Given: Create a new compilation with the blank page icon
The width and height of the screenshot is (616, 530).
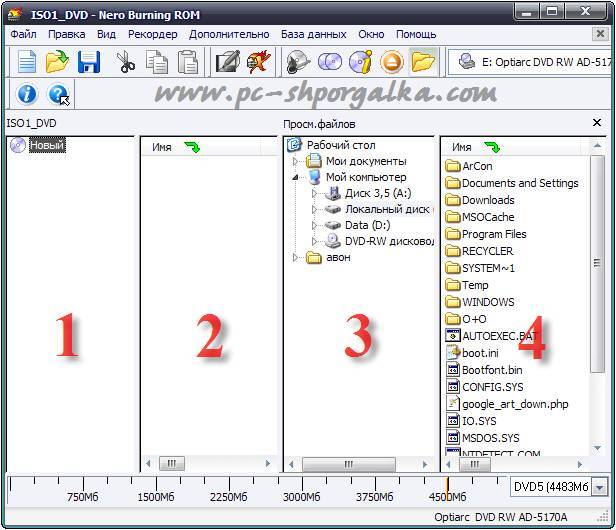Looking at the screenshot, I should [x=27, y=62].
